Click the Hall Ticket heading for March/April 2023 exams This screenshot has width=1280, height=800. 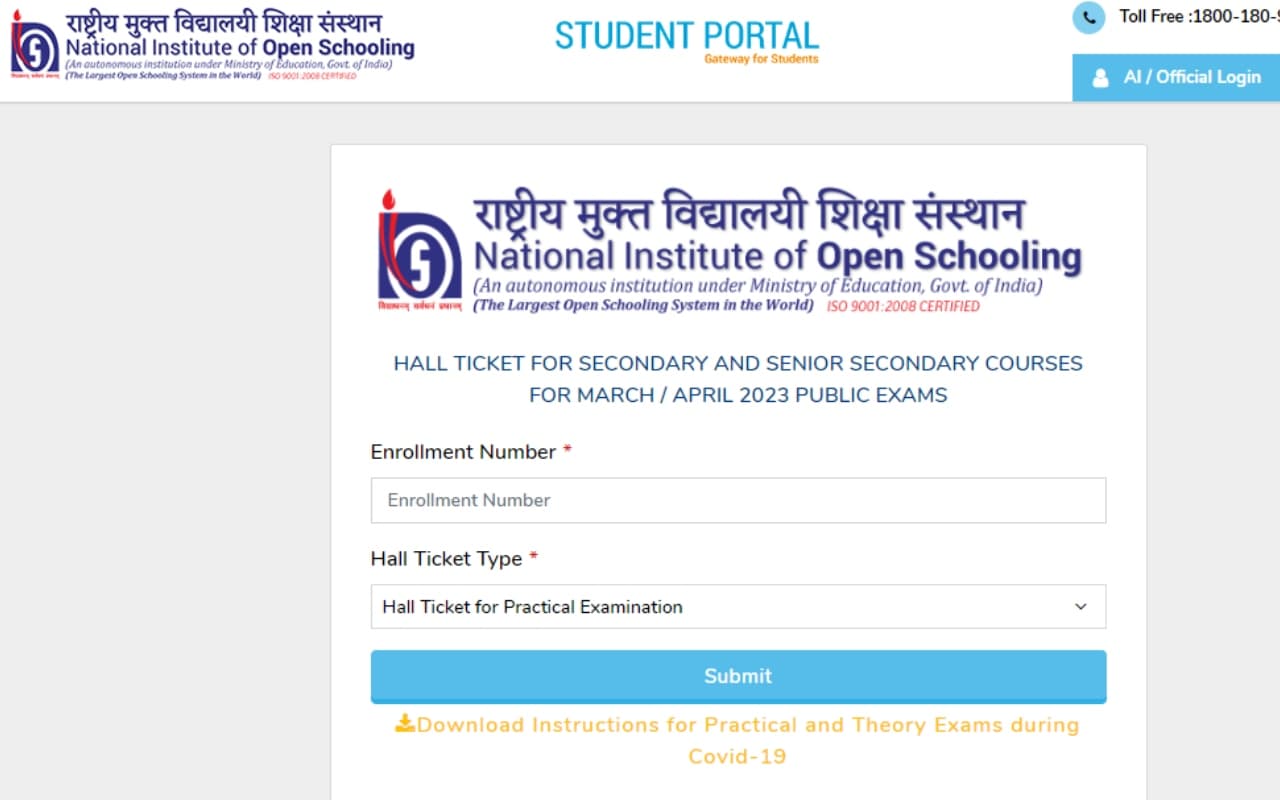point(738,379)
